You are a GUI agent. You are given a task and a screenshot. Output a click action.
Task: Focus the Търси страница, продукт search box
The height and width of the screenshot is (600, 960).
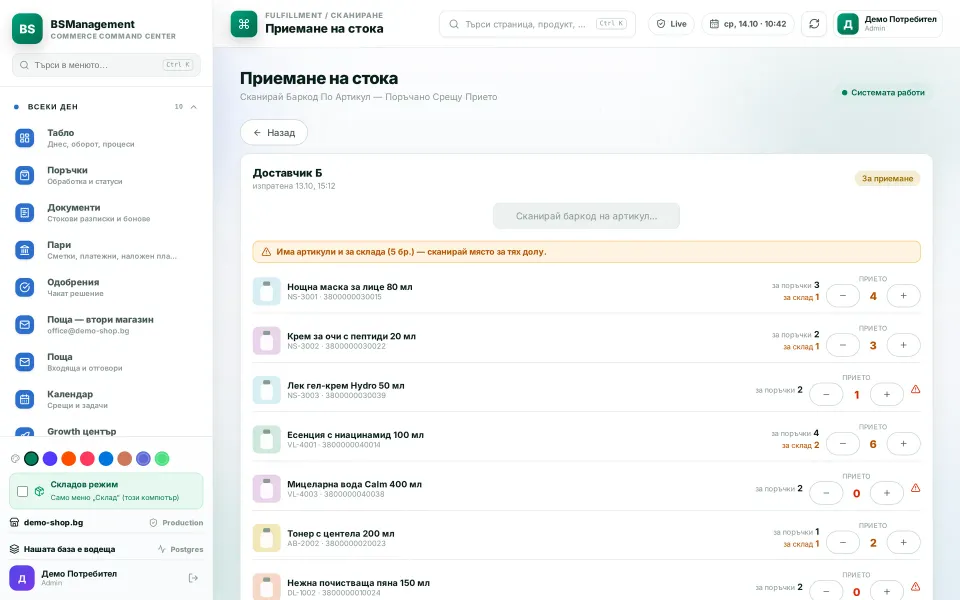coord(537,24)
